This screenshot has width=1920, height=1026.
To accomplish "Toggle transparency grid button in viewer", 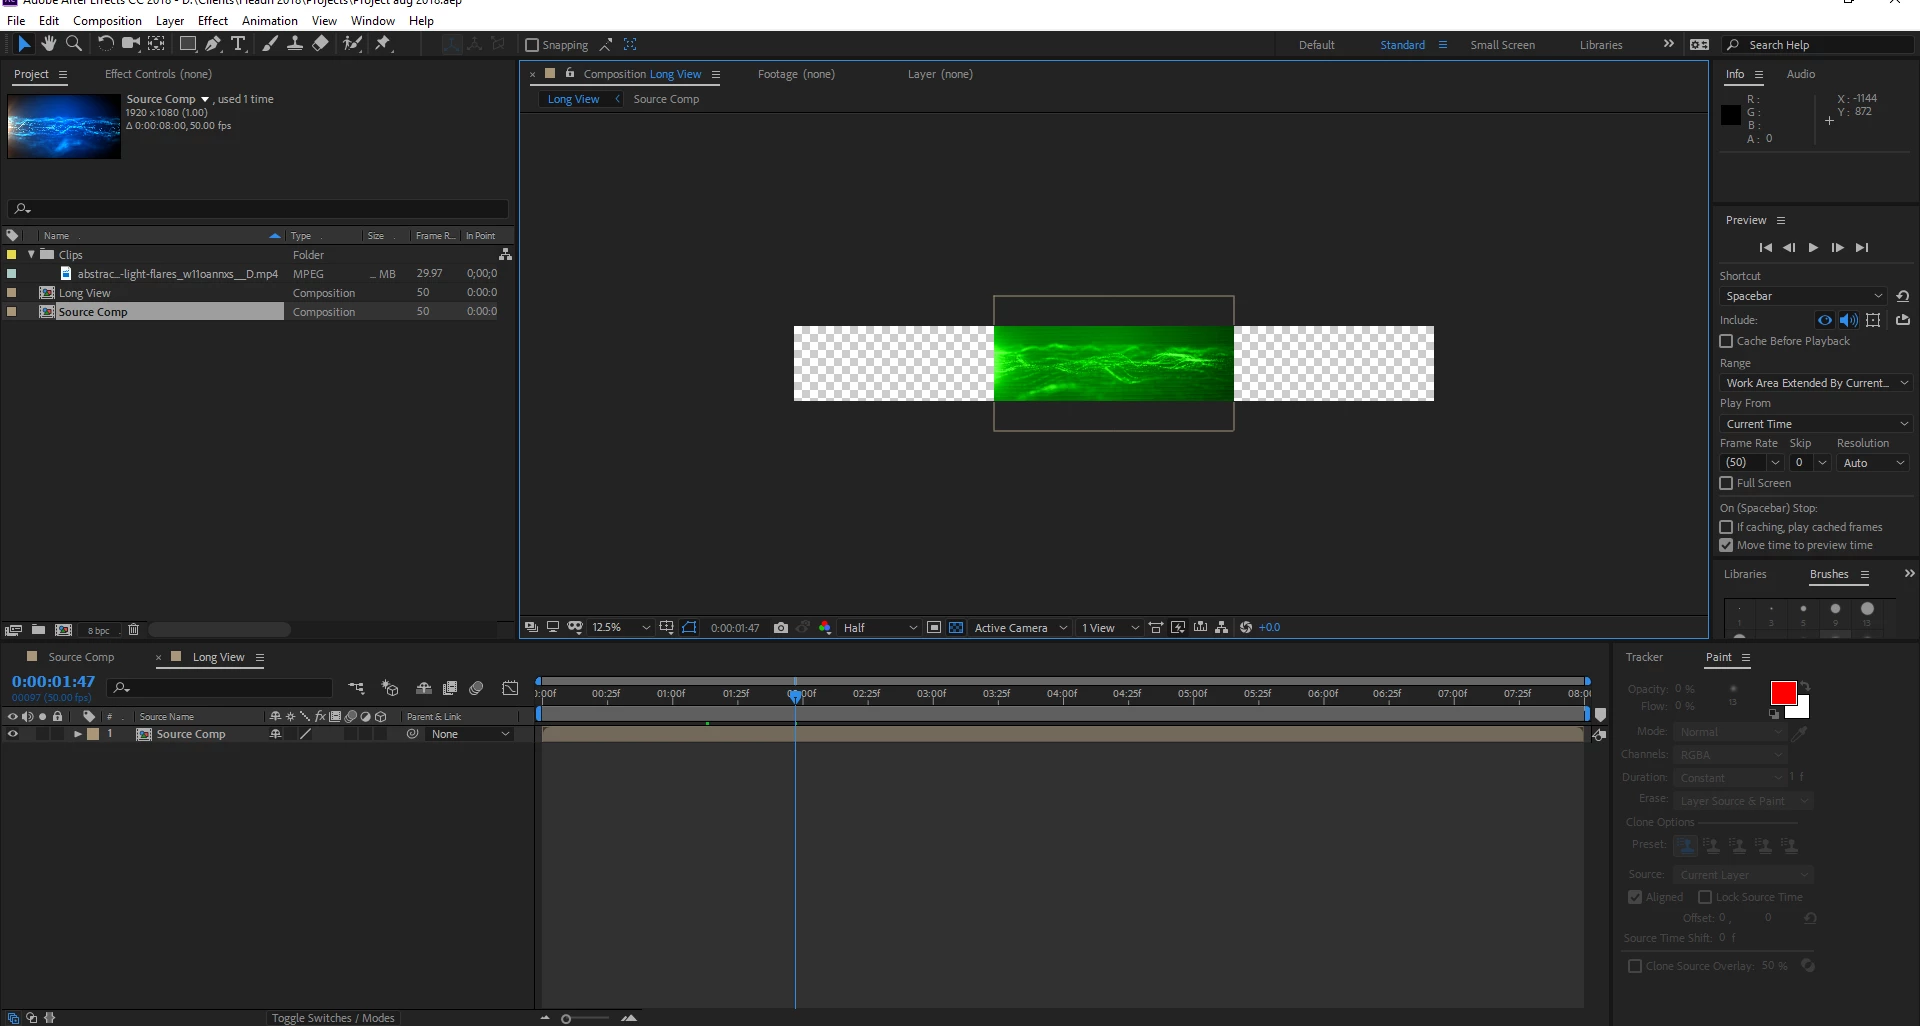I will coord(956,628).
